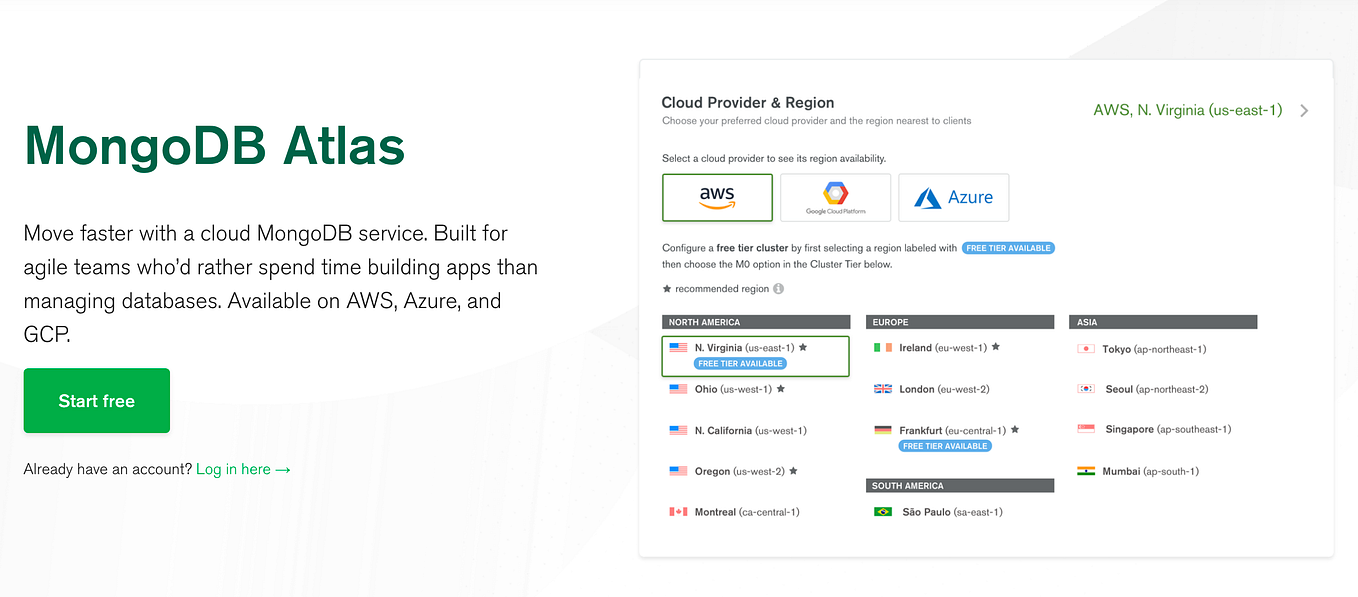The width and height of the screenshot is (1358, 597).
Task: Select the Google Cloud Platform logo
Action: [835, 197]
